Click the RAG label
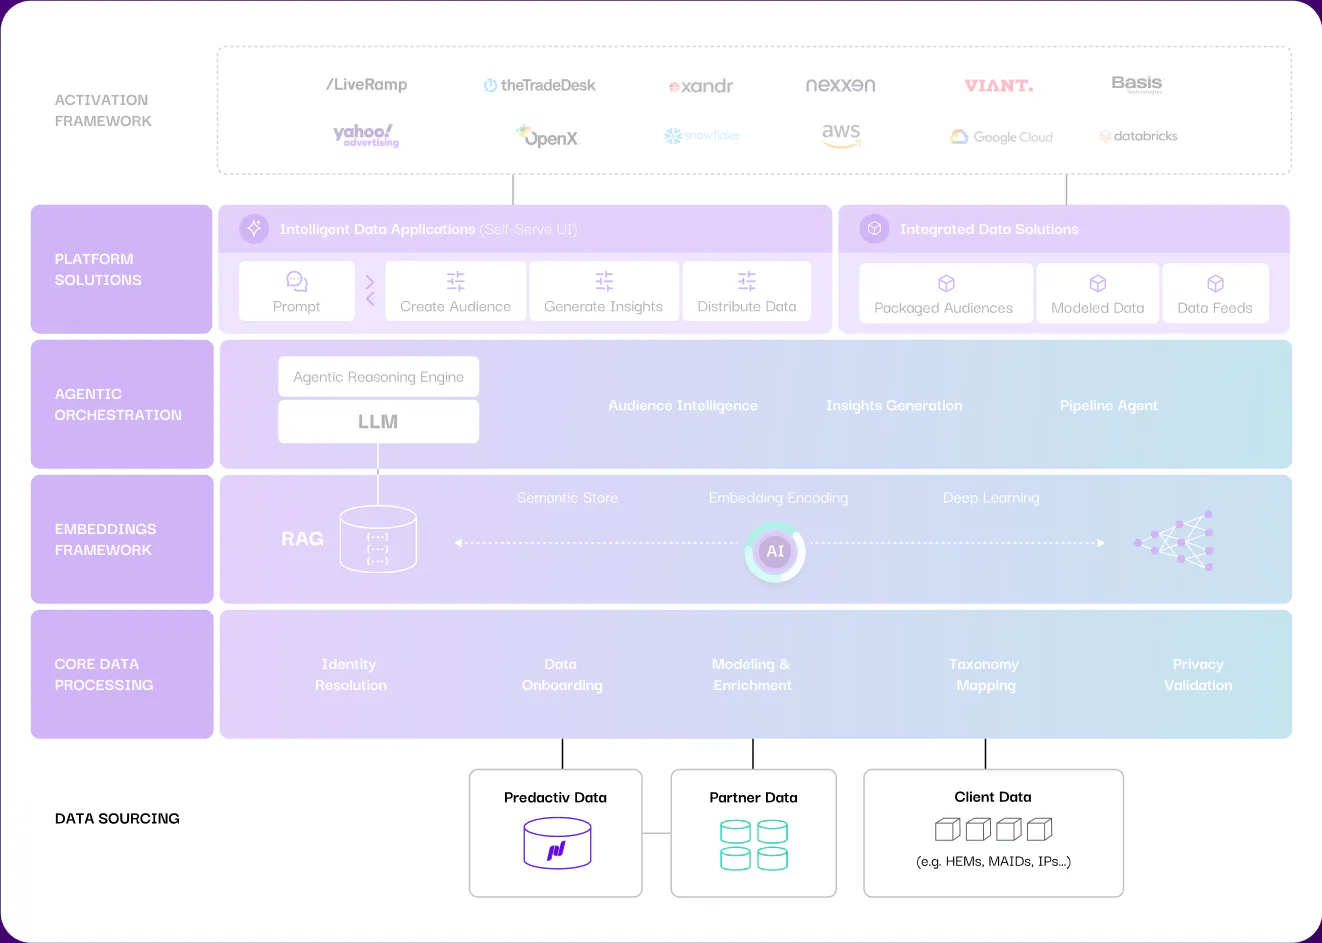Viewport: 1322px width, 943px height. tap(302, 539)
